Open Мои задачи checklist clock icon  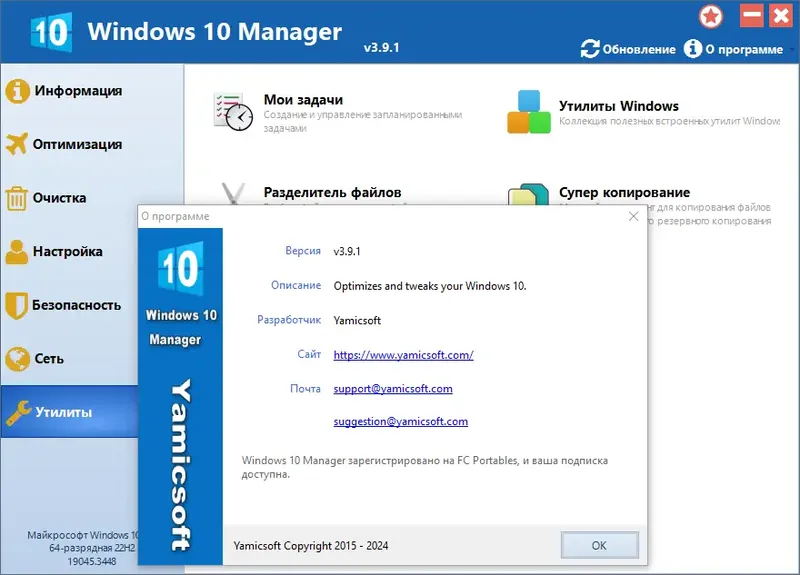233,111
